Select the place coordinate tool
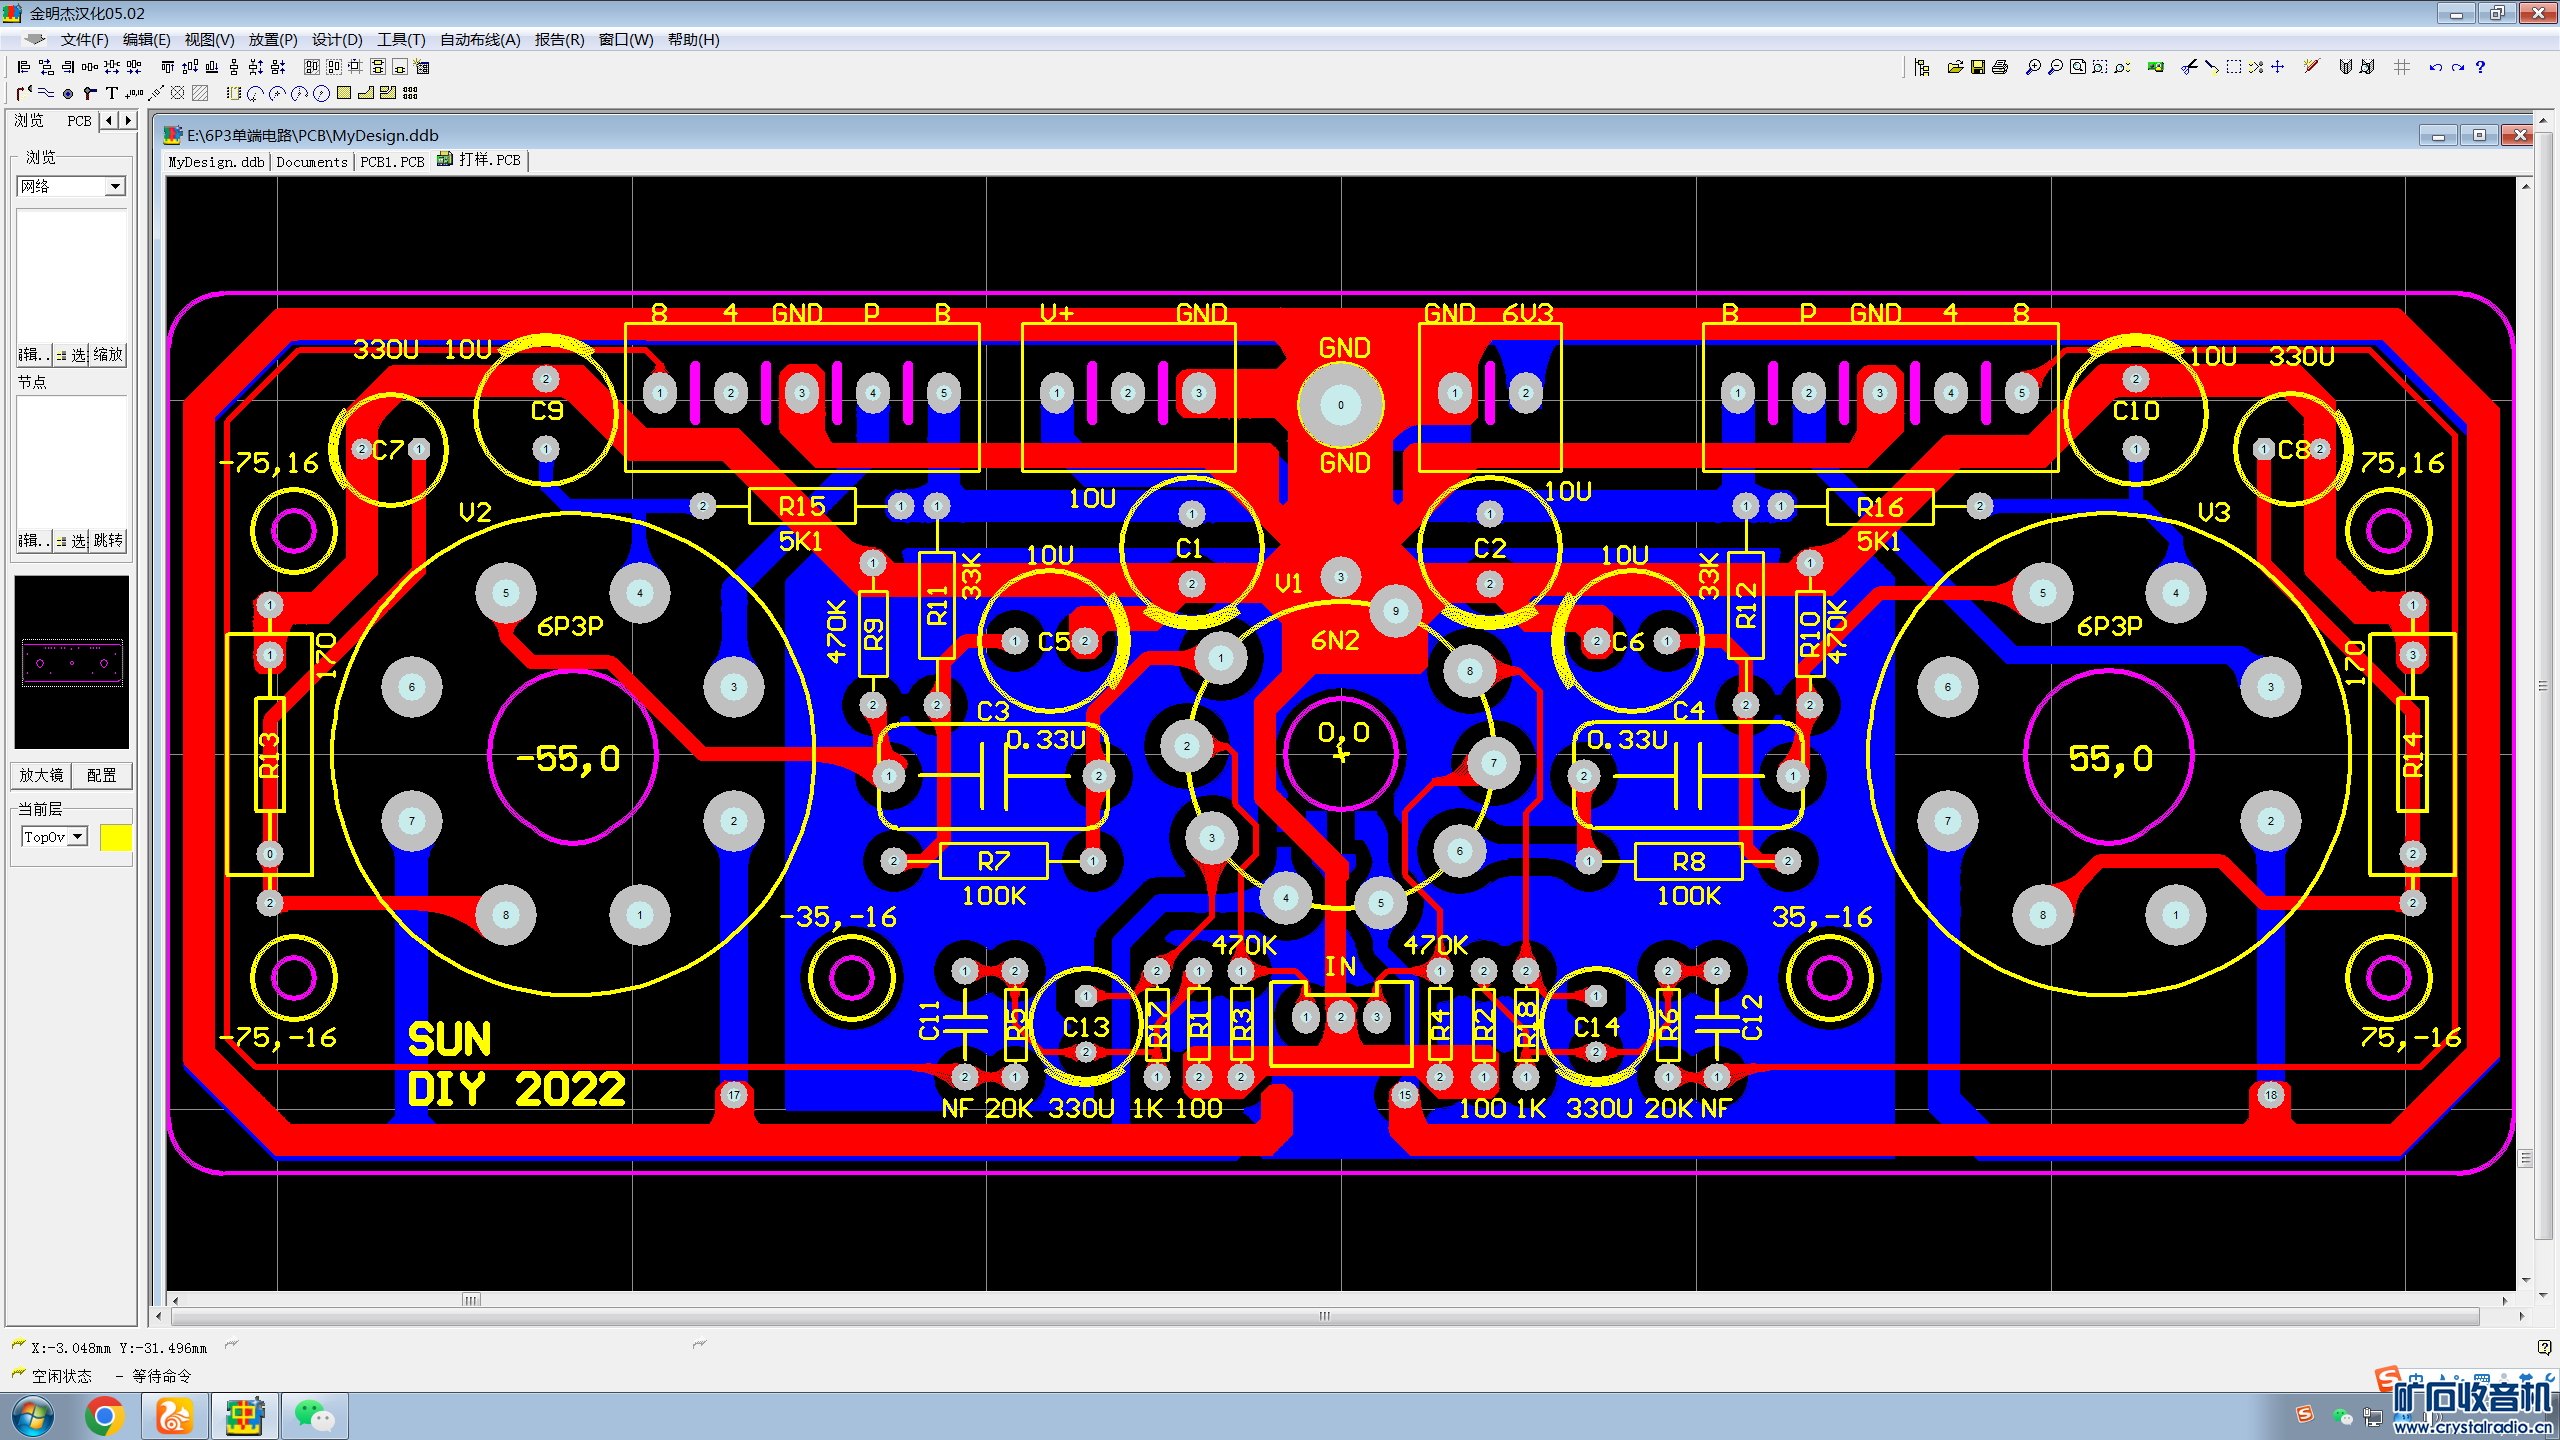 [134, 93]
